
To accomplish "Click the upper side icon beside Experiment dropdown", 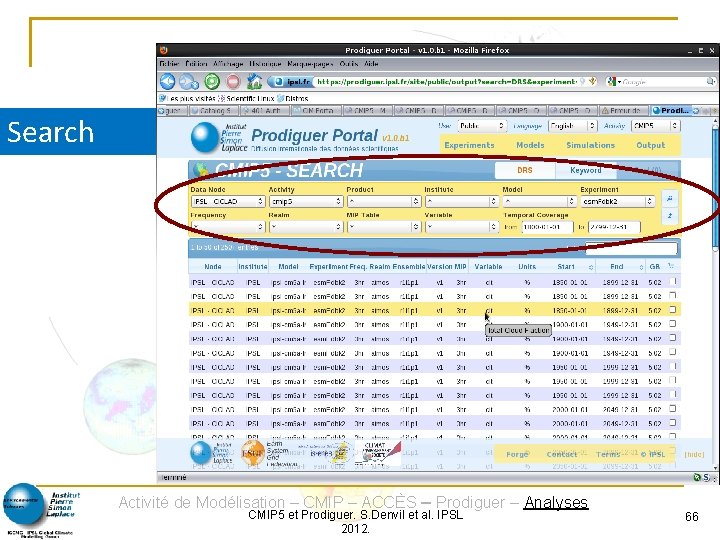I will 669,198.
